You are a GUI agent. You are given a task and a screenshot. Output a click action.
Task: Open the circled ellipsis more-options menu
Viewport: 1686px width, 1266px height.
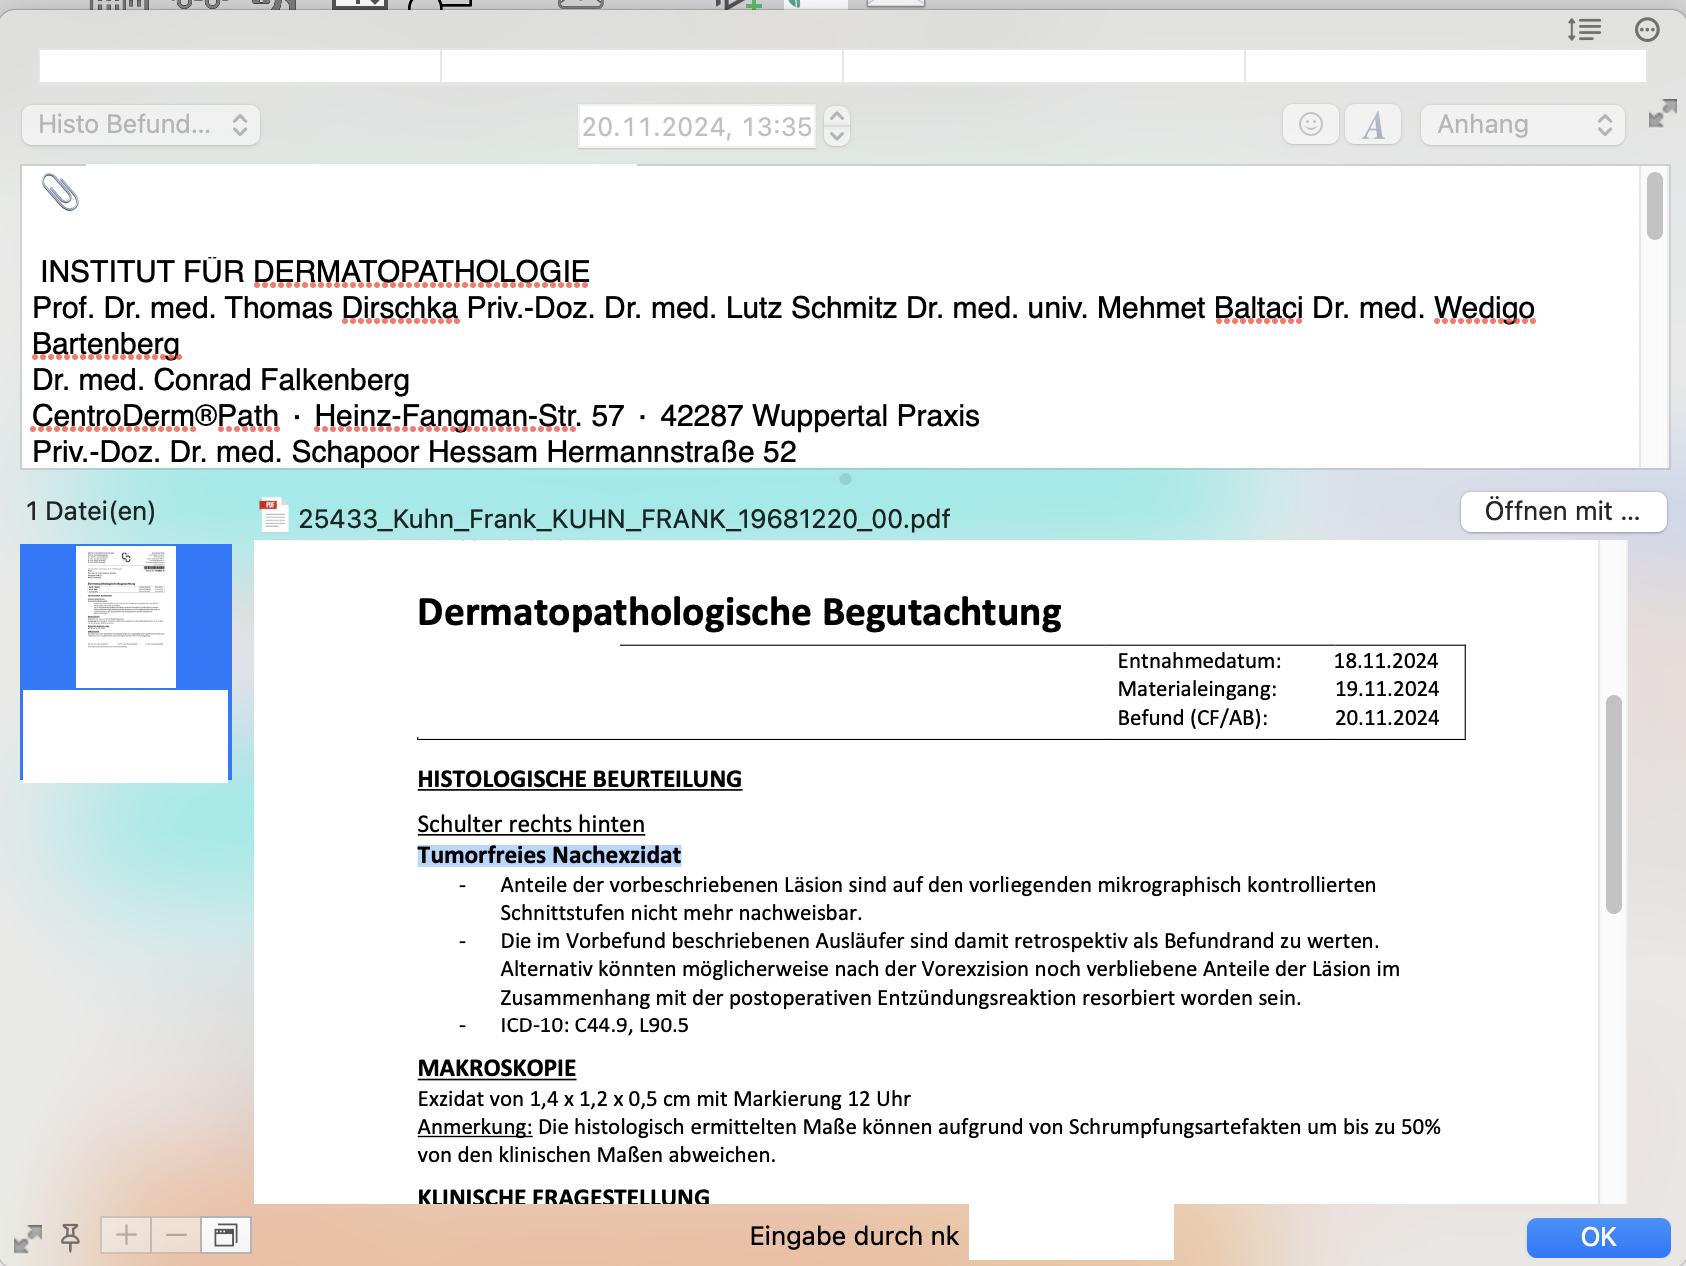click(x=1647, y=30)
